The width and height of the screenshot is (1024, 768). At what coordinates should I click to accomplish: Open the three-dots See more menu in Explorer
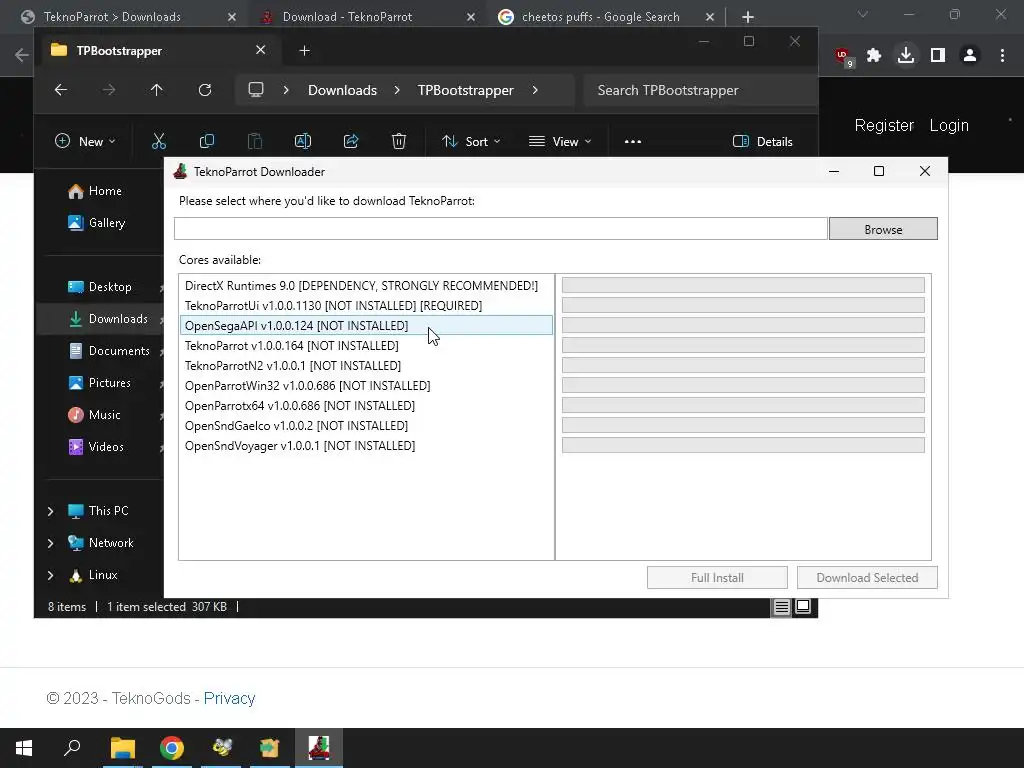coord(633,141)
